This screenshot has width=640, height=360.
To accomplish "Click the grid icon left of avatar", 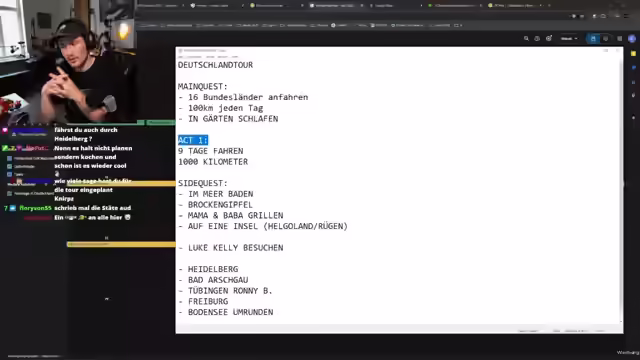I will coord(620,38).
